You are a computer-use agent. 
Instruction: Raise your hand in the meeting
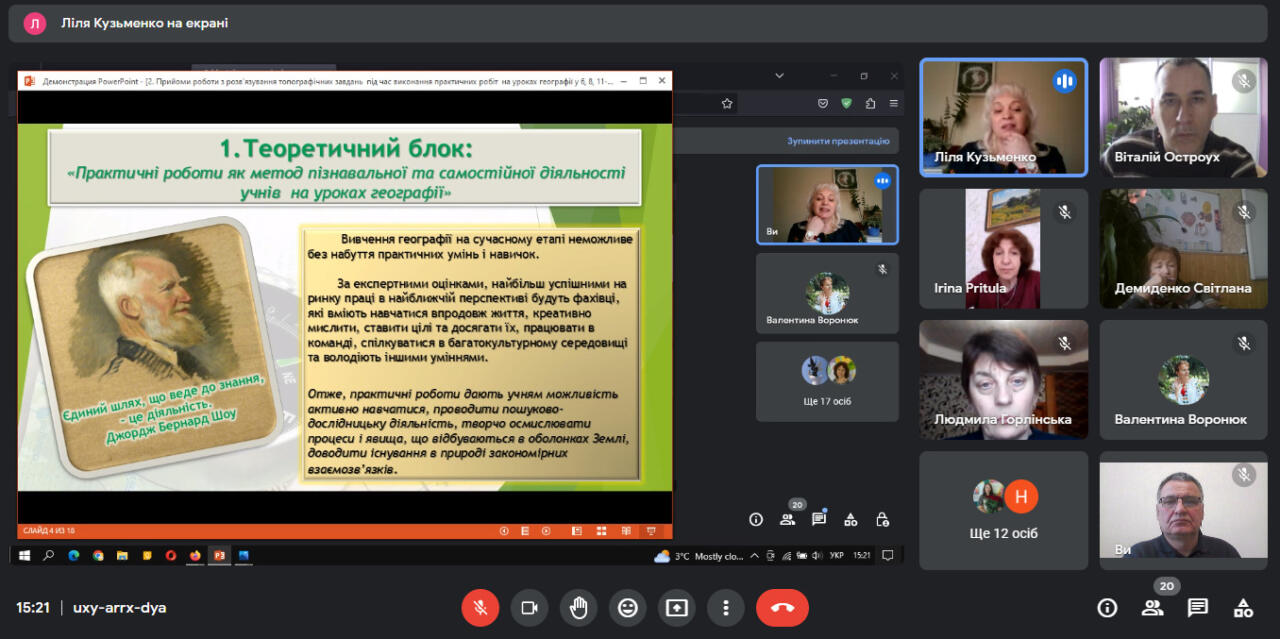click(578, 607)
